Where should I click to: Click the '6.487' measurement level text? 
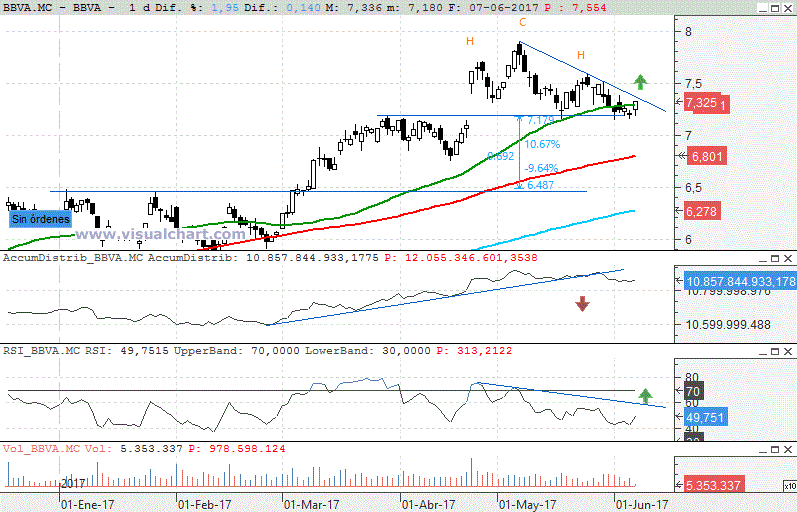(540, 185)
